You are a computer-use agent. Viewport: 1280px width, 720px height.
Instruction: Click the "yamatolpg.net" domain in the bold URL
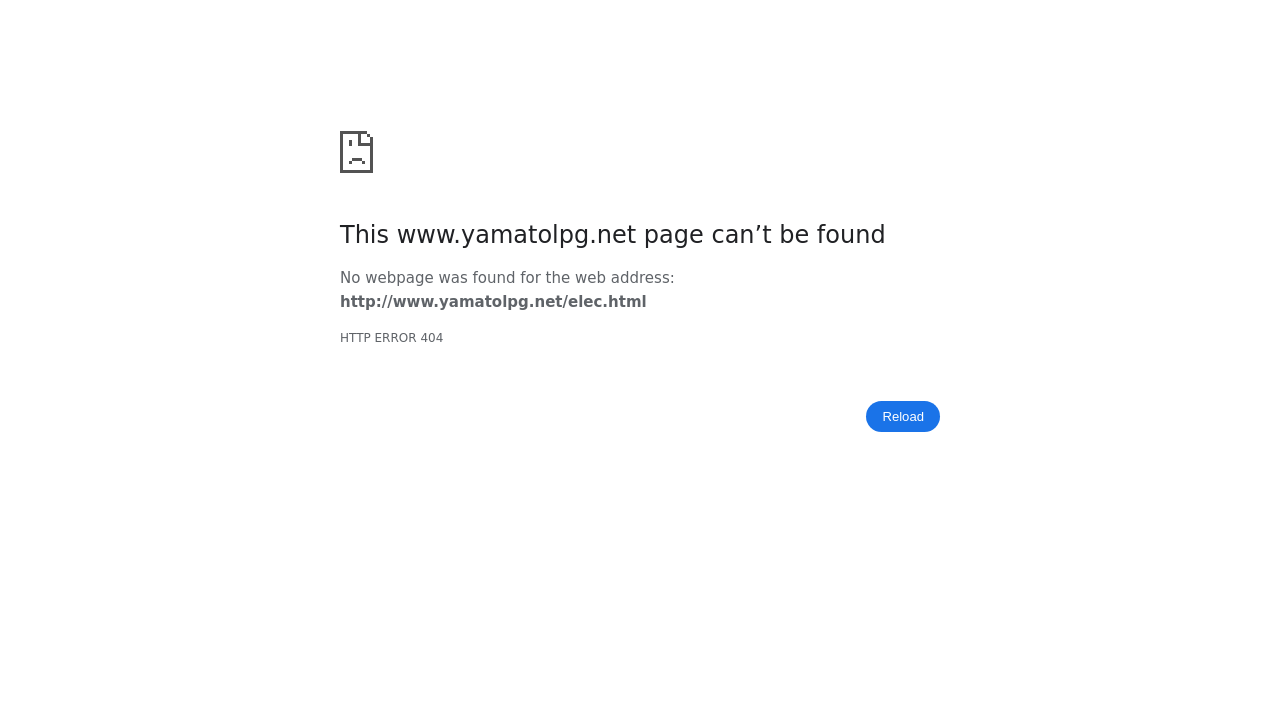point(498,302)
